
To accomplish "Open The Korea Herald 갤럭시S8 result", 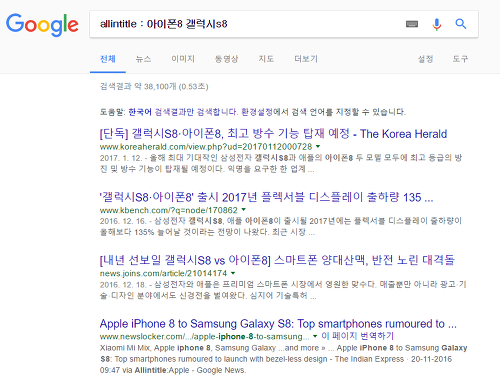I will 273,134.
